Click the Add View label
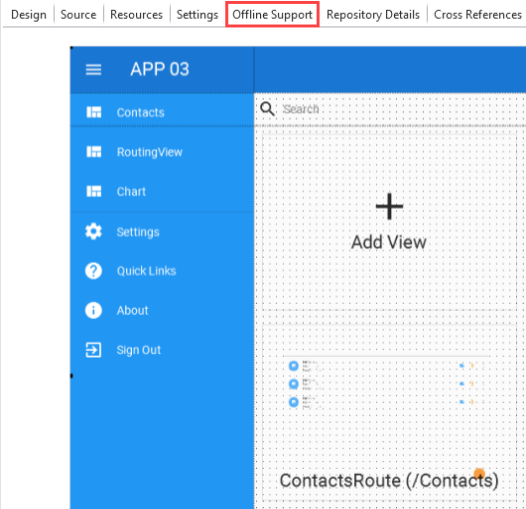This screenshot has width=526, height=509. click(388, 242)
